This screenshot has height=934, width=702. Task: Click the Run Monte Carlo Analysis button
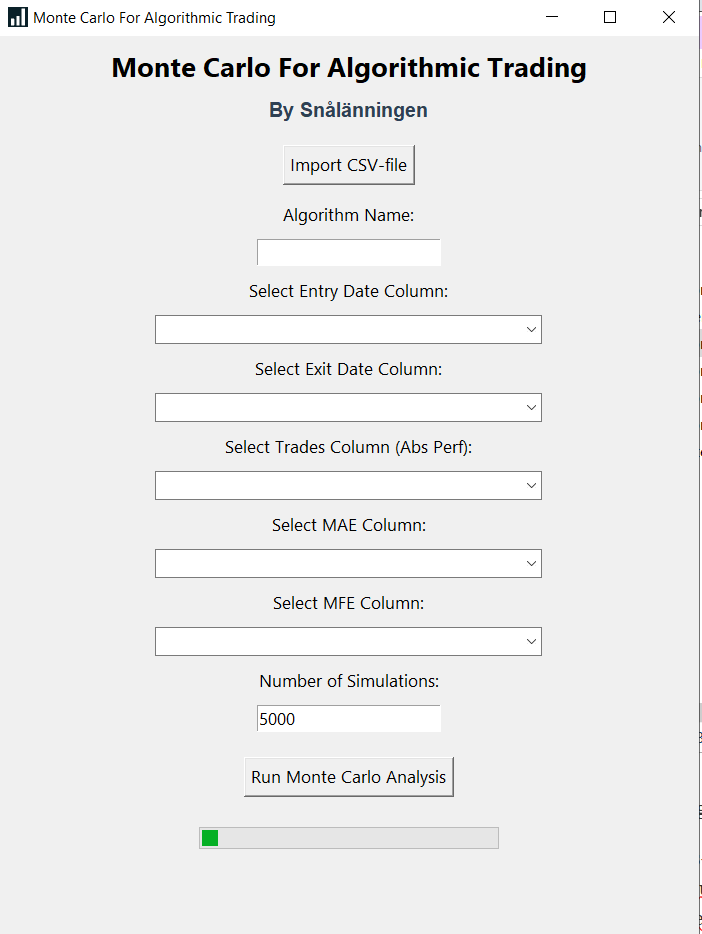(349, 777)
